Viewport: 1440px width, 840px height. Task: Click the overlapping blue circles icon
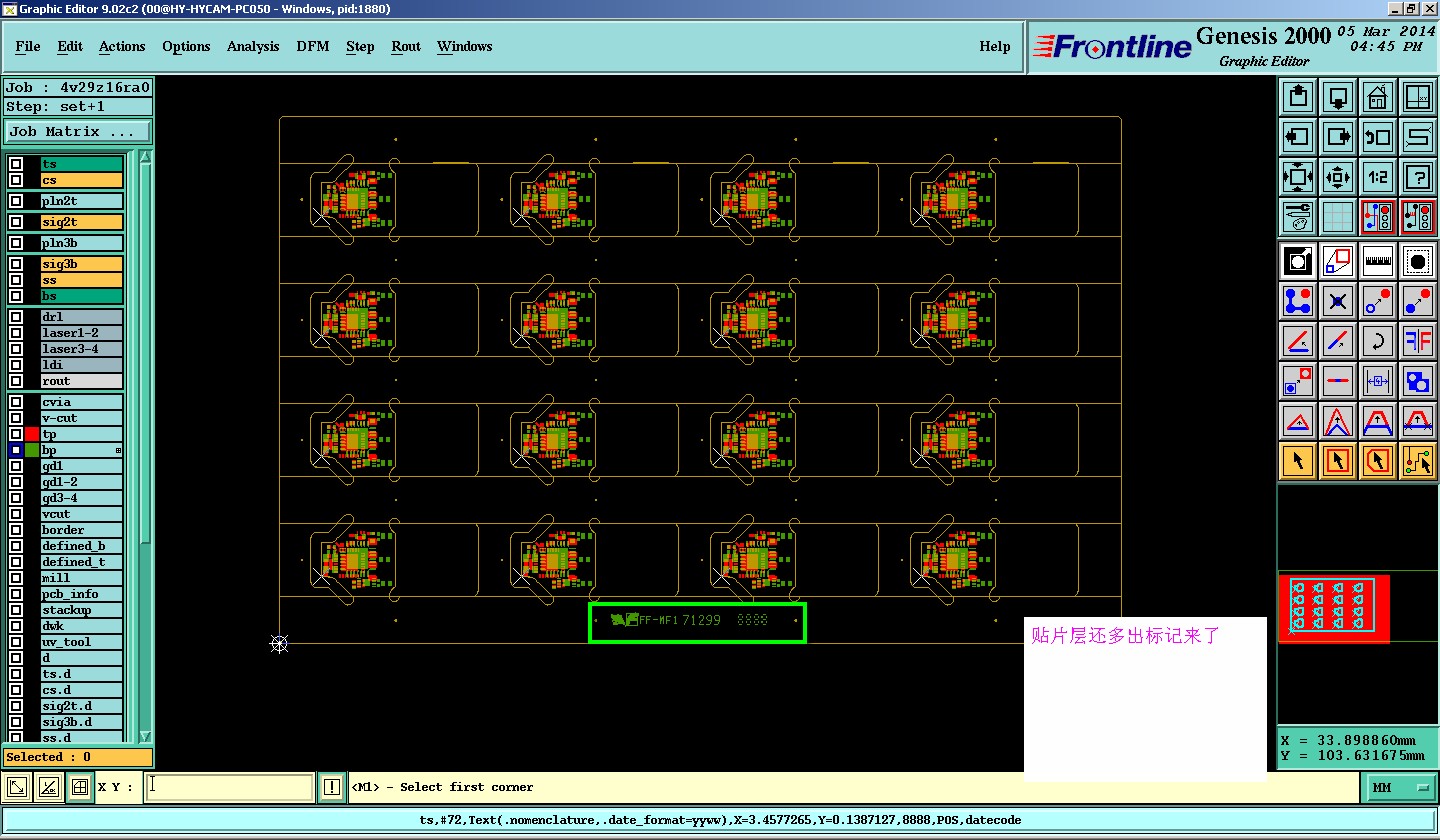point(1417,381)
